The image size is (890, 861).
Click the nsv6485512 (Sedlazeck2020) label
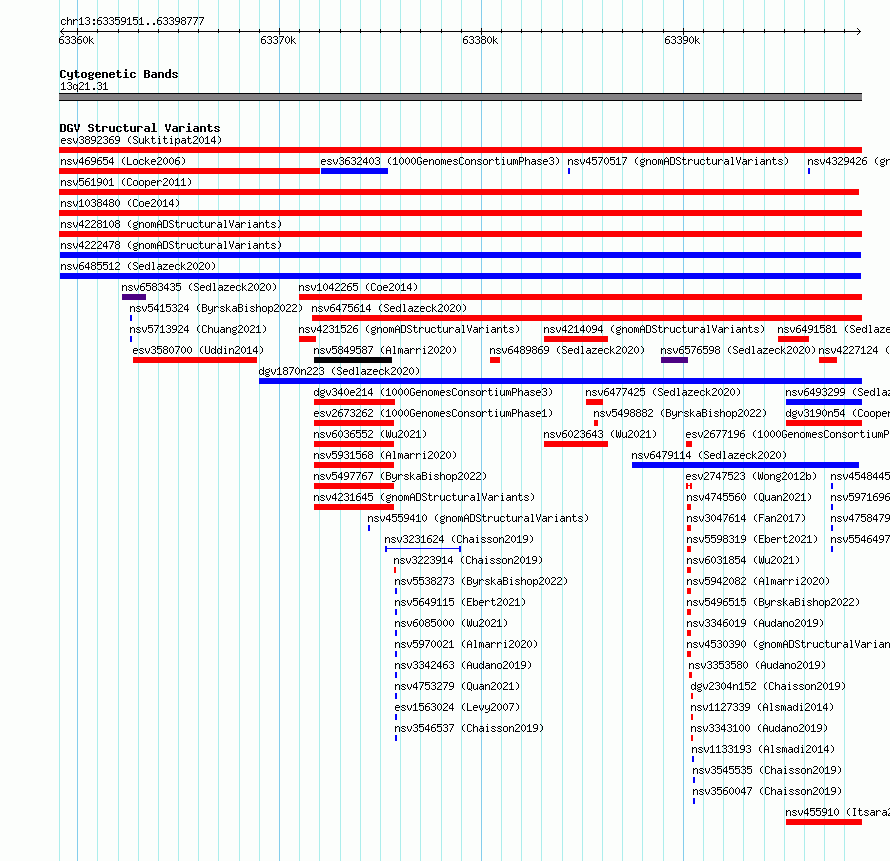point(138,266)
